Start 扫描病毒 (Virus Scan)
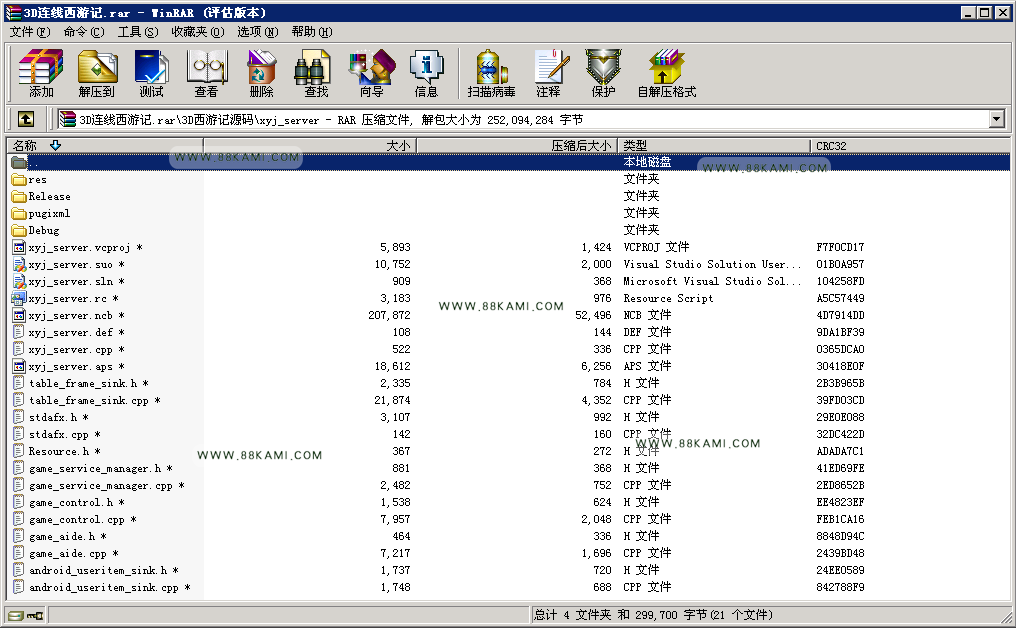The image size is (1016, 628). pos(492,73)
